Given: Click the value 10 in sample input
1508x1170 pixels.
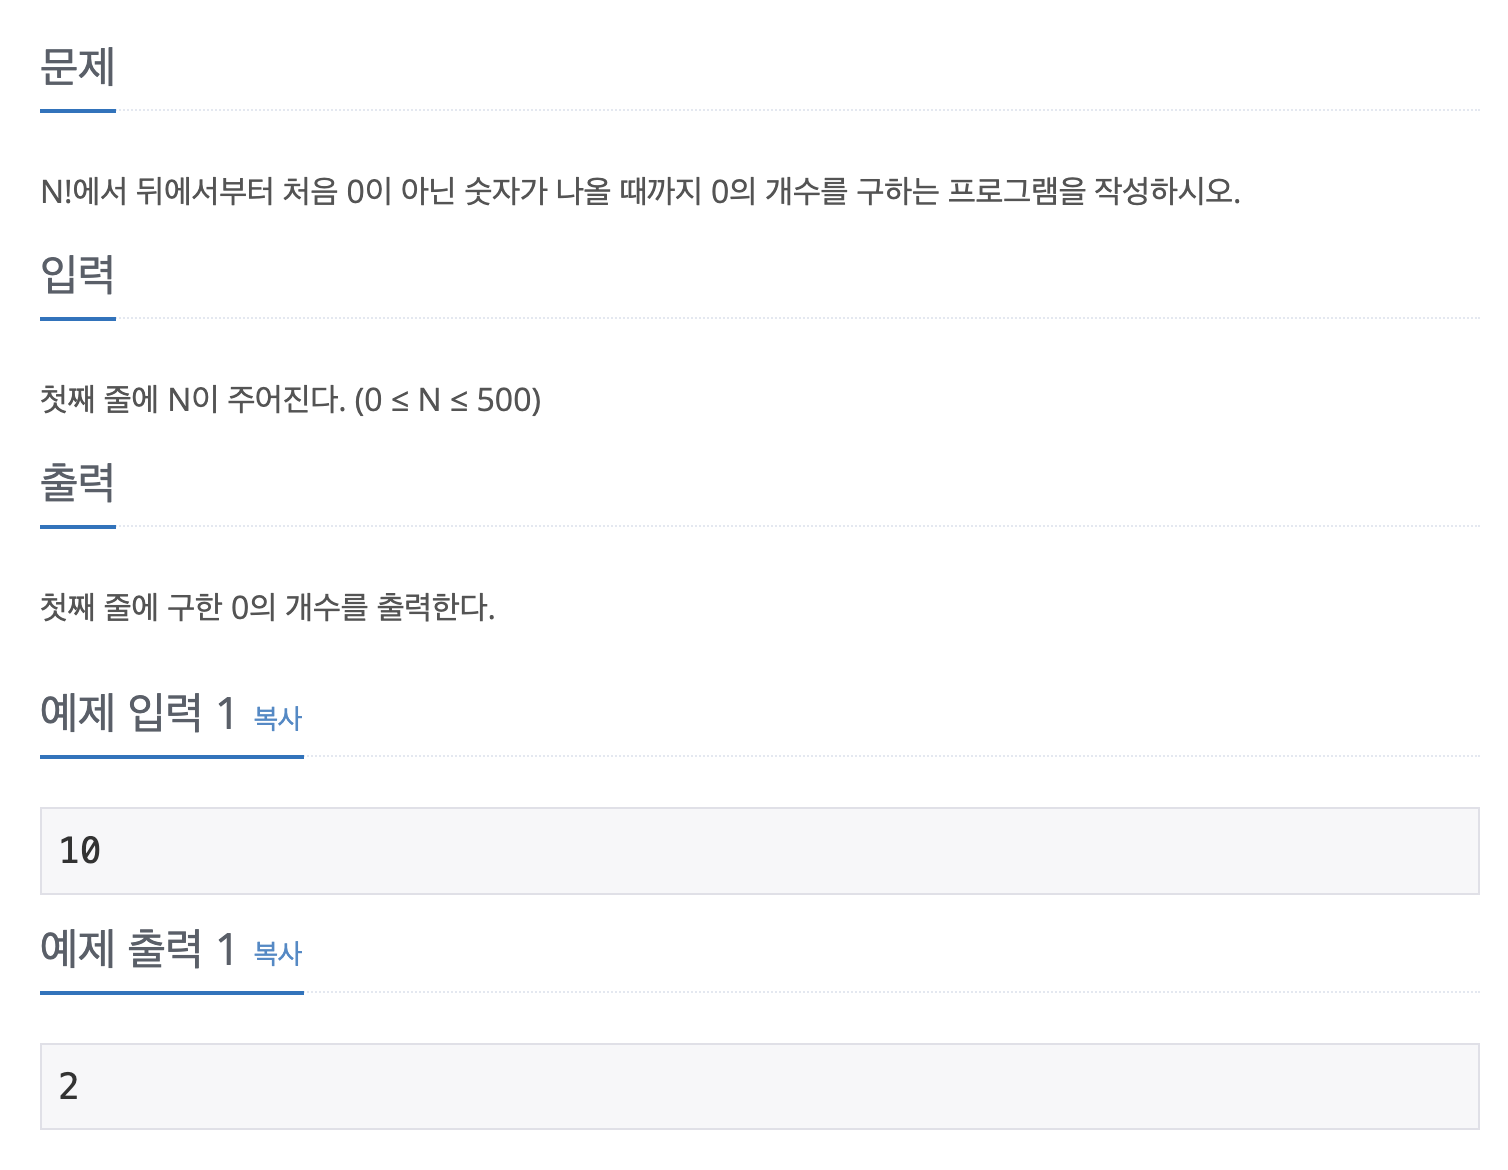Looking at the screenshot, I should coord(80,851).
